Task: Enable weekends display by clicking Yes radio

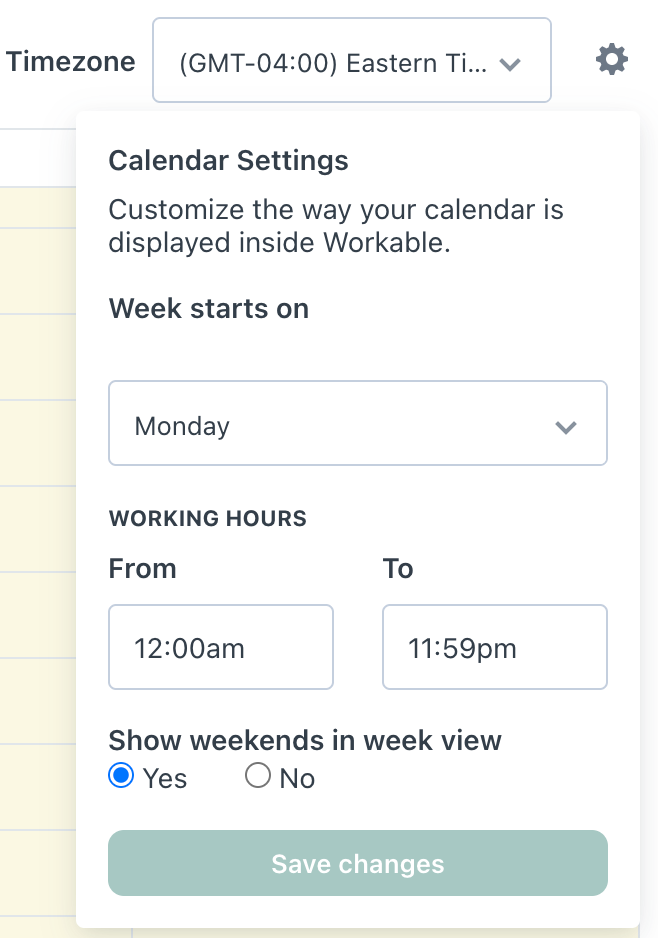Action: [x=120, y=774]
